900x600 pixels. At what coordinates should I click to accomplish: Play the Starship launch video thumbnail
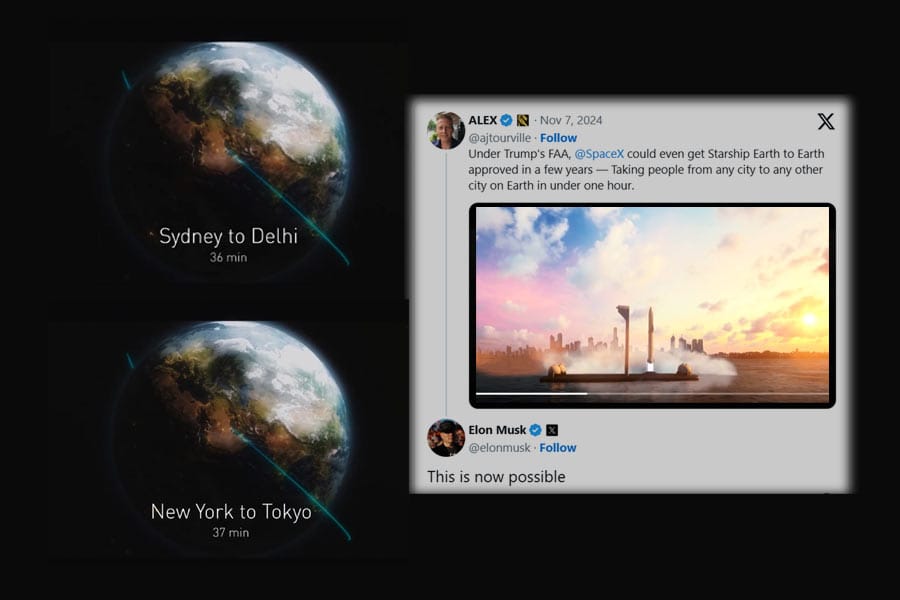click(651, 300)
